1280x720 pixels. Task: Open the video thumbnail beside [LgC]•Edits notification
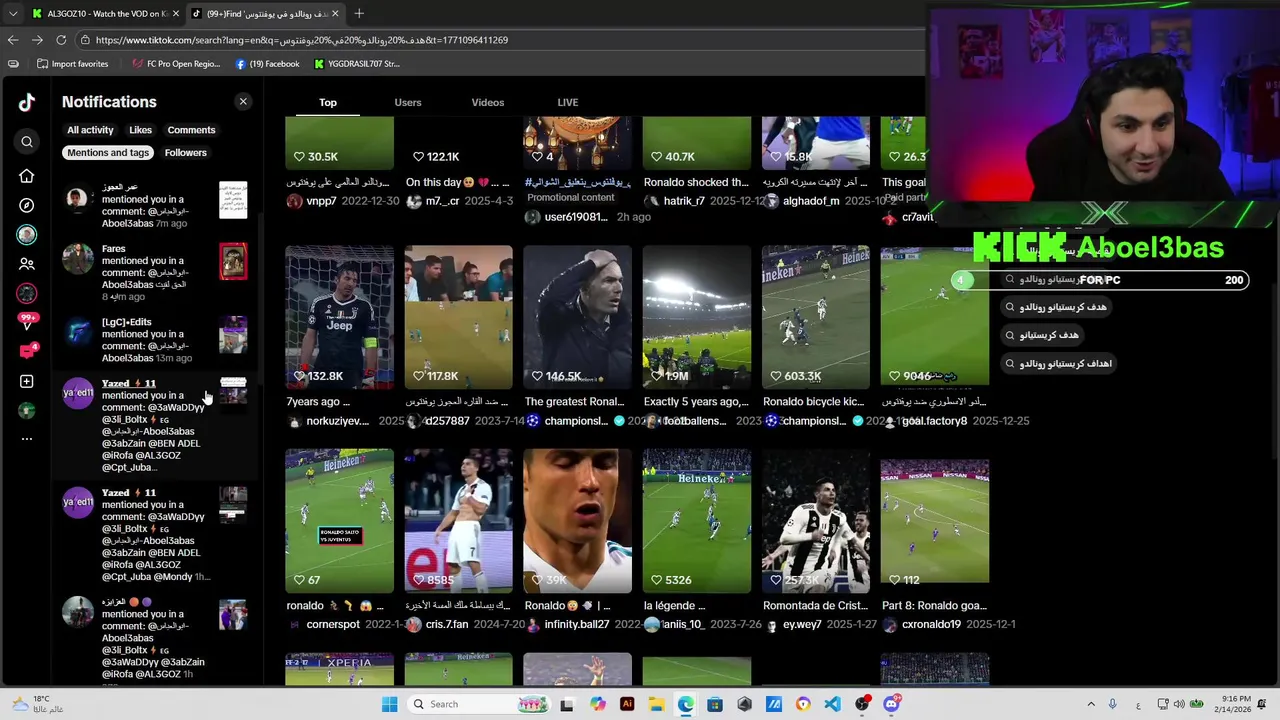[233, 335]
